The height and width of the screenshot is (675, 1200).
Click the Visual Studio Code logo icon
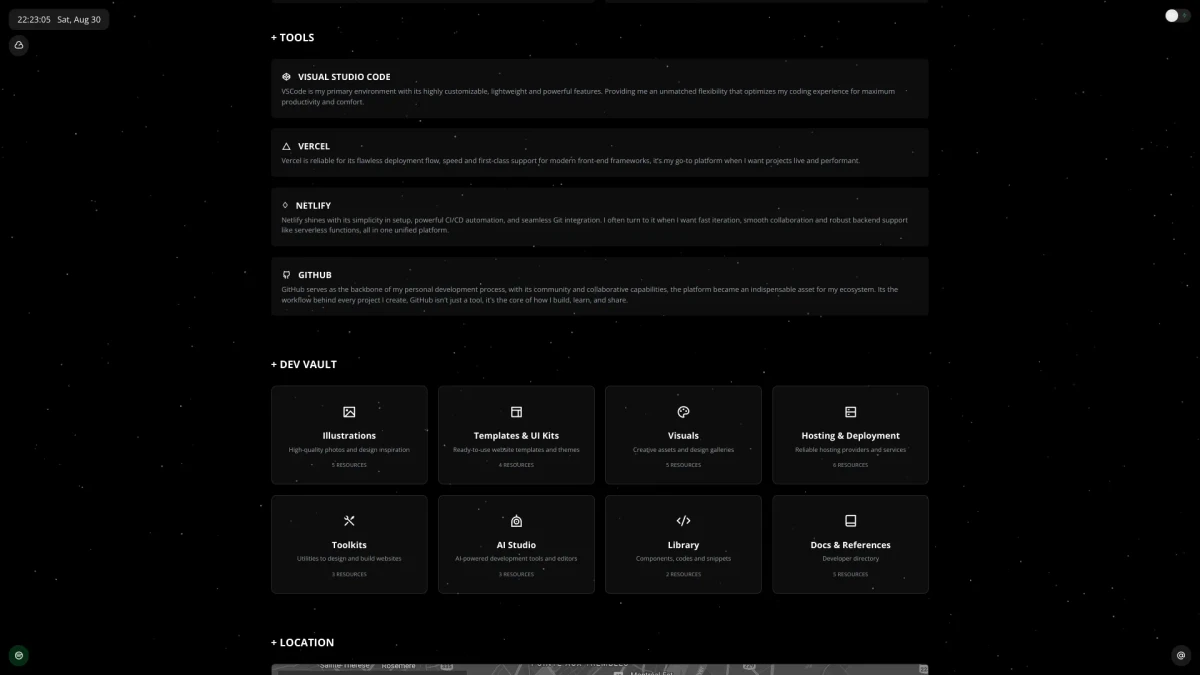[286, 77]
